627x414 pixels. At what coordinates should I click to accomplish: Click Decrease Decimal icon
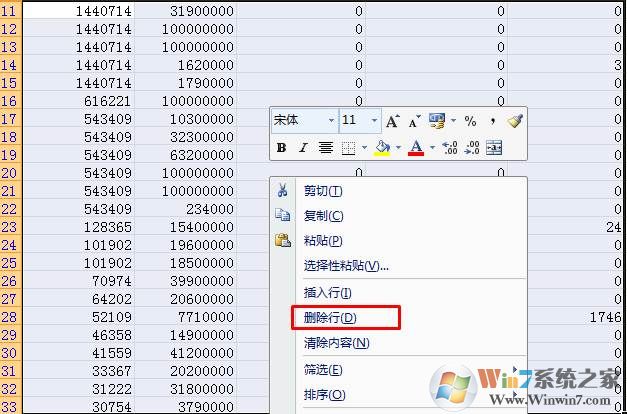(x=472, y=148)
